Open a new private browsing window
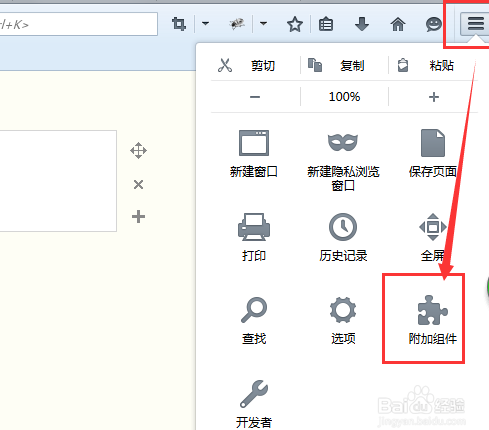Screen dimensions: 489x430 pyautogui.click(x=343, y=143)
